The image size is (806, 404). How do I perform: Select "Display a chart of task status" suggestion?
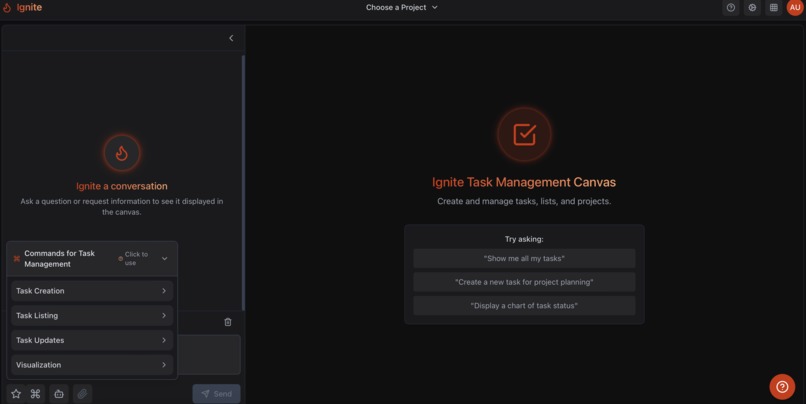(x=524, y=306)
